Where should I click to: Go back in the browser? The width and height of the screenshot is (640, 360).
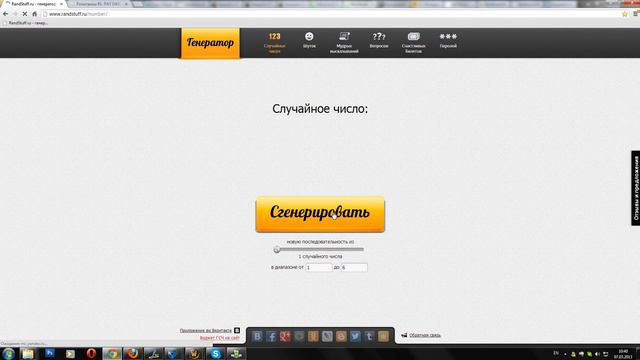(5, 14)
